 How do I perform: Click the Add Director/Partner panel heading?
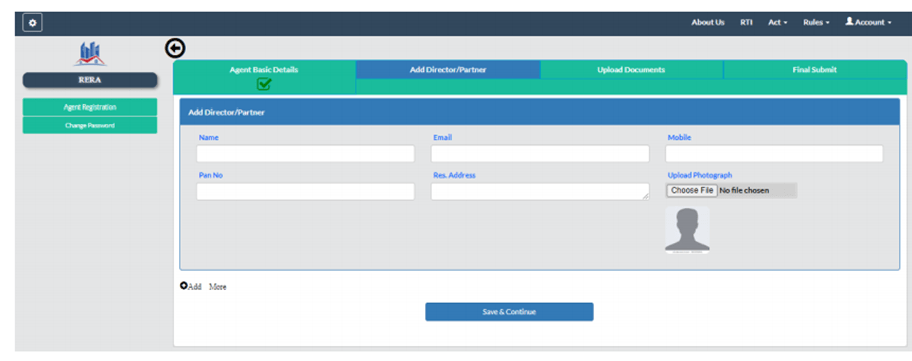coord(226,112)
